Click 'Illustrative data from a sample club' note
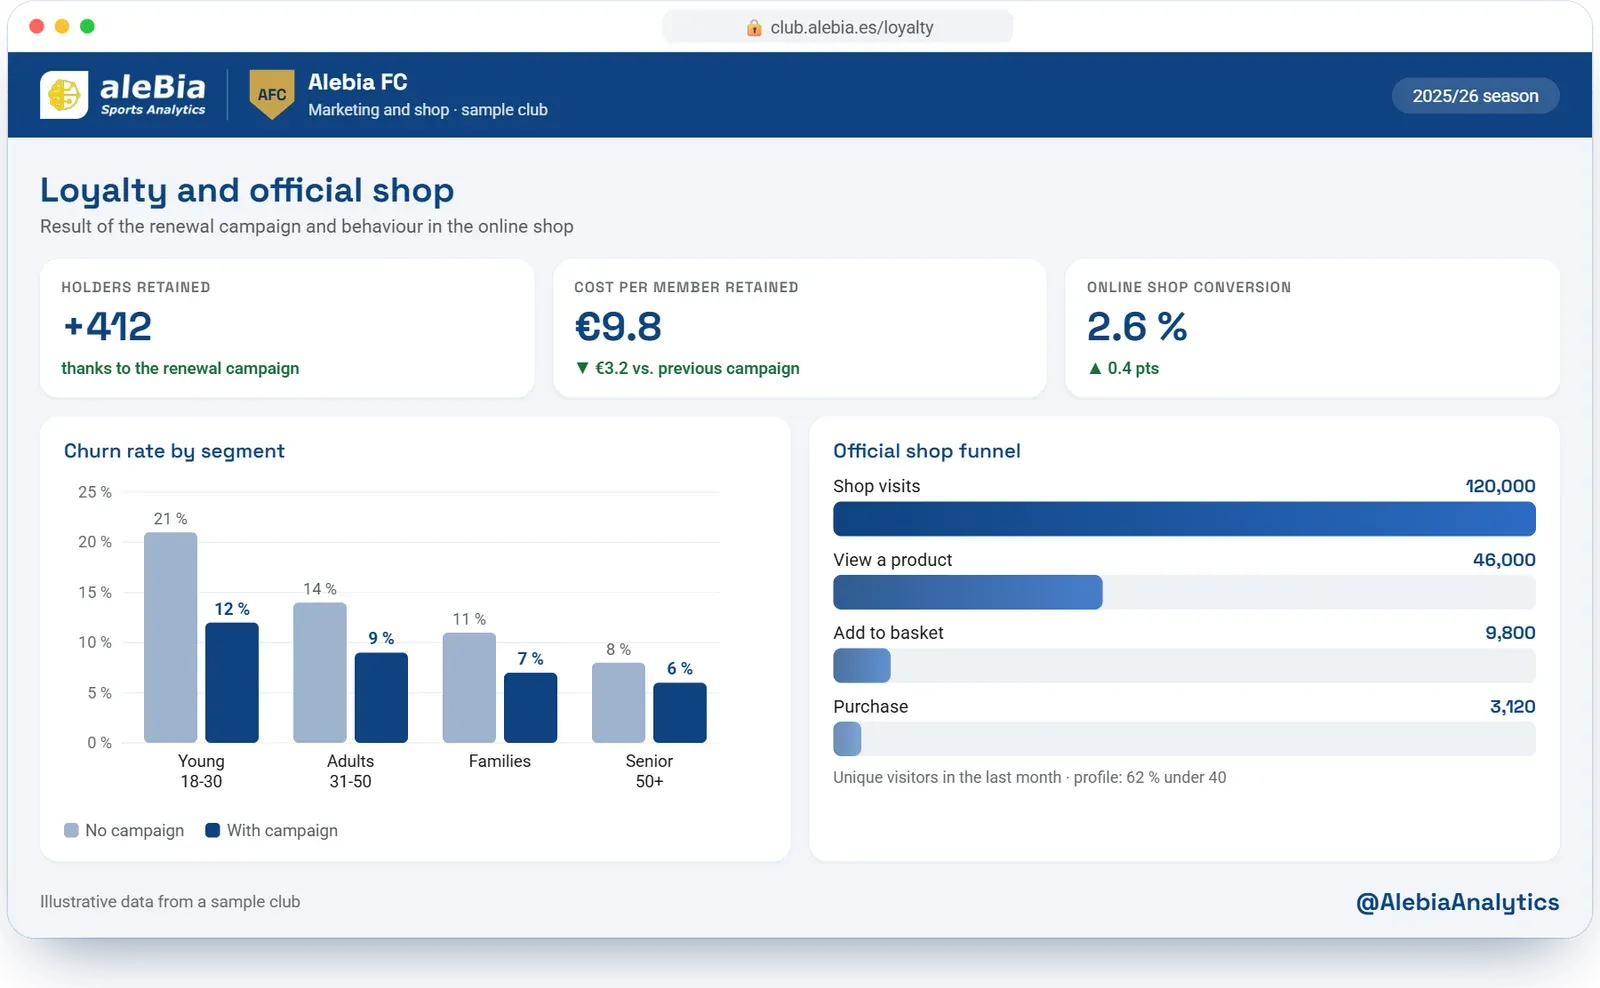 coord(170,902)
